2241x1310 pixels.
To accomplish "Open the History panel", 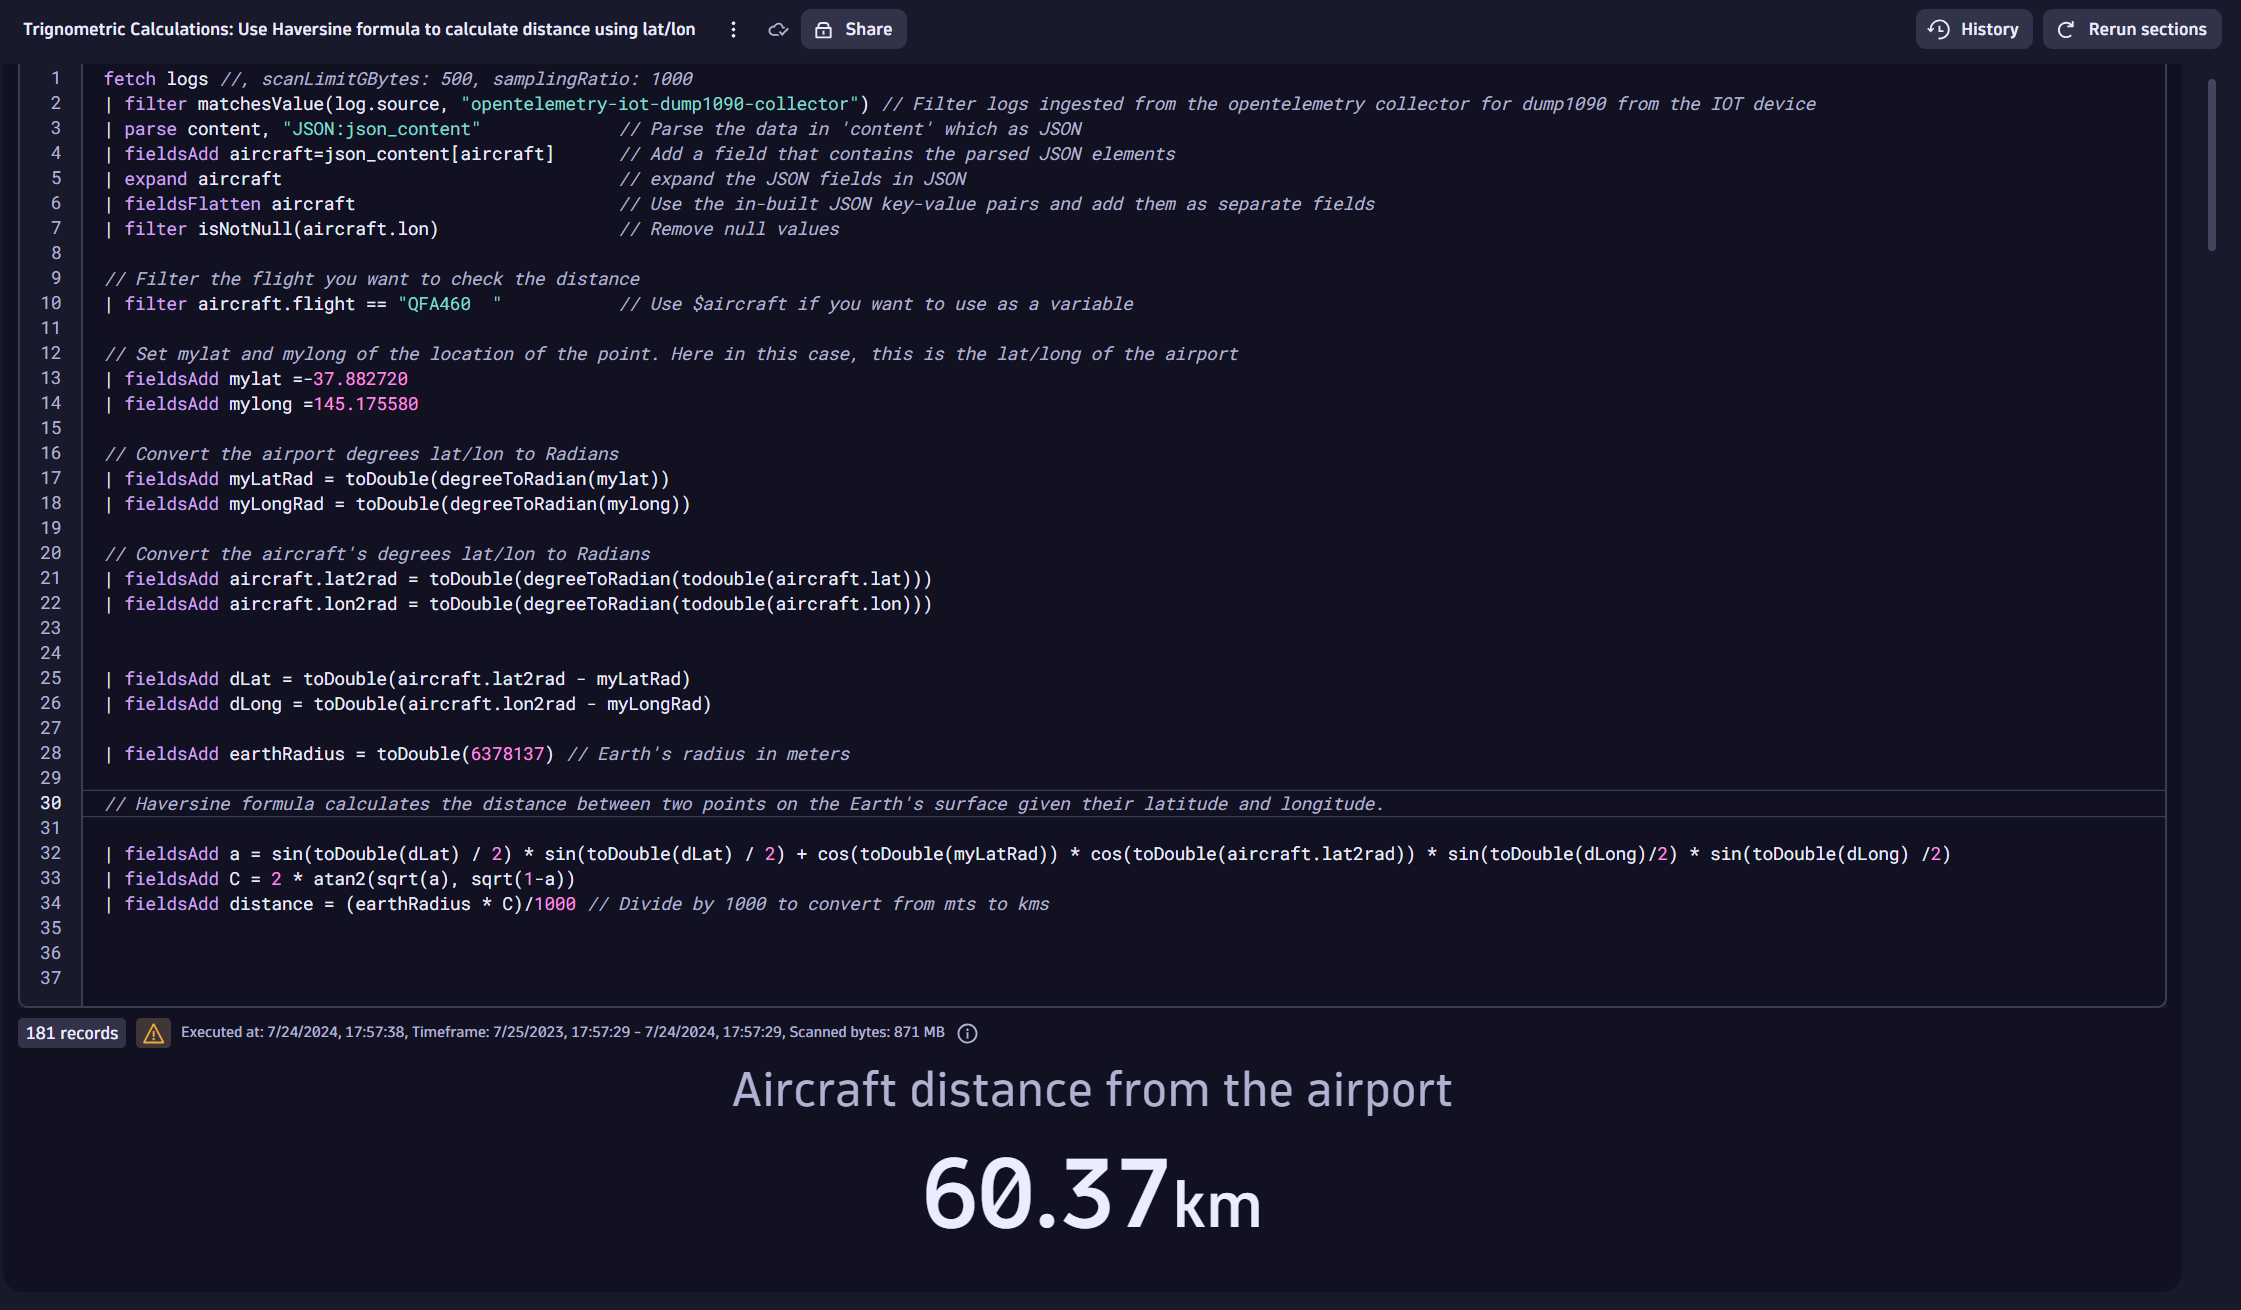I will [1974, 29].
